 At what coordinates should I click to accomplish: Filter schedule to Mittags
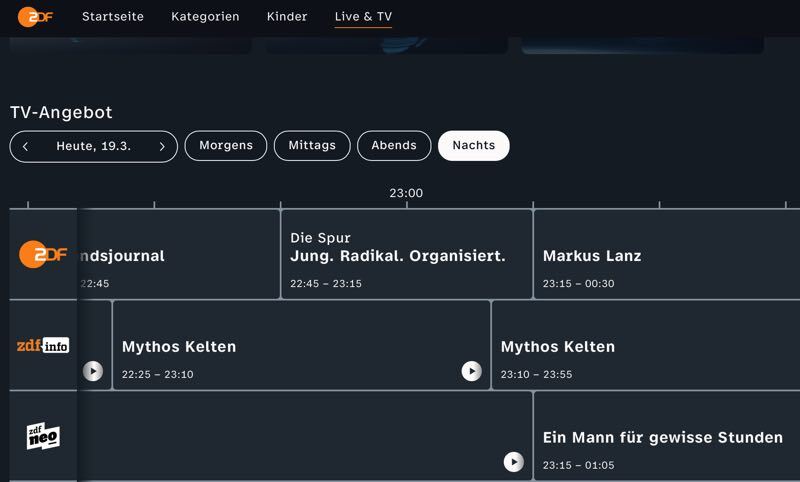click(312, 146)
